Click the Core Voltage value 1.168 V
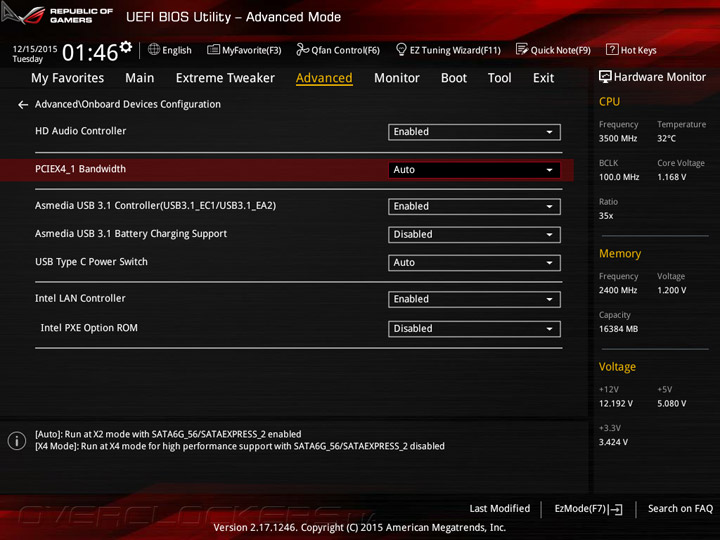Image resolution: width=720 pixels, height=540 pixels. (x=671, y=177)
